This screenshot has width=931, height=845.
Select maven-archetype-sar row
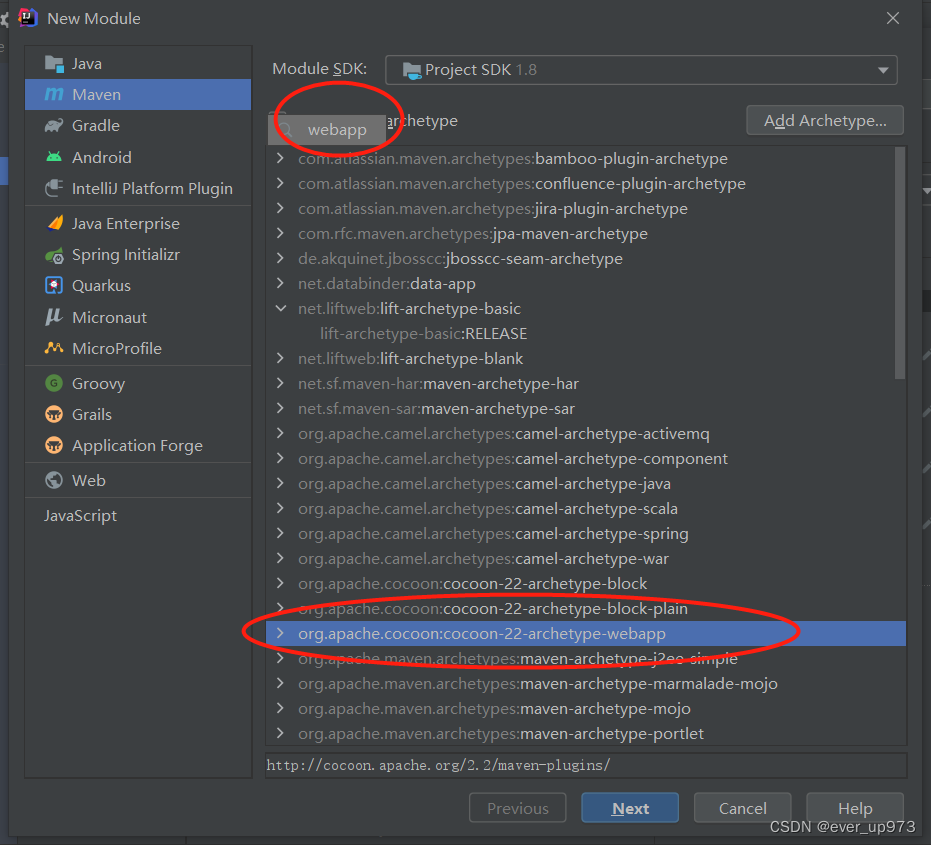pyautogui.click(x=586, y=409)
